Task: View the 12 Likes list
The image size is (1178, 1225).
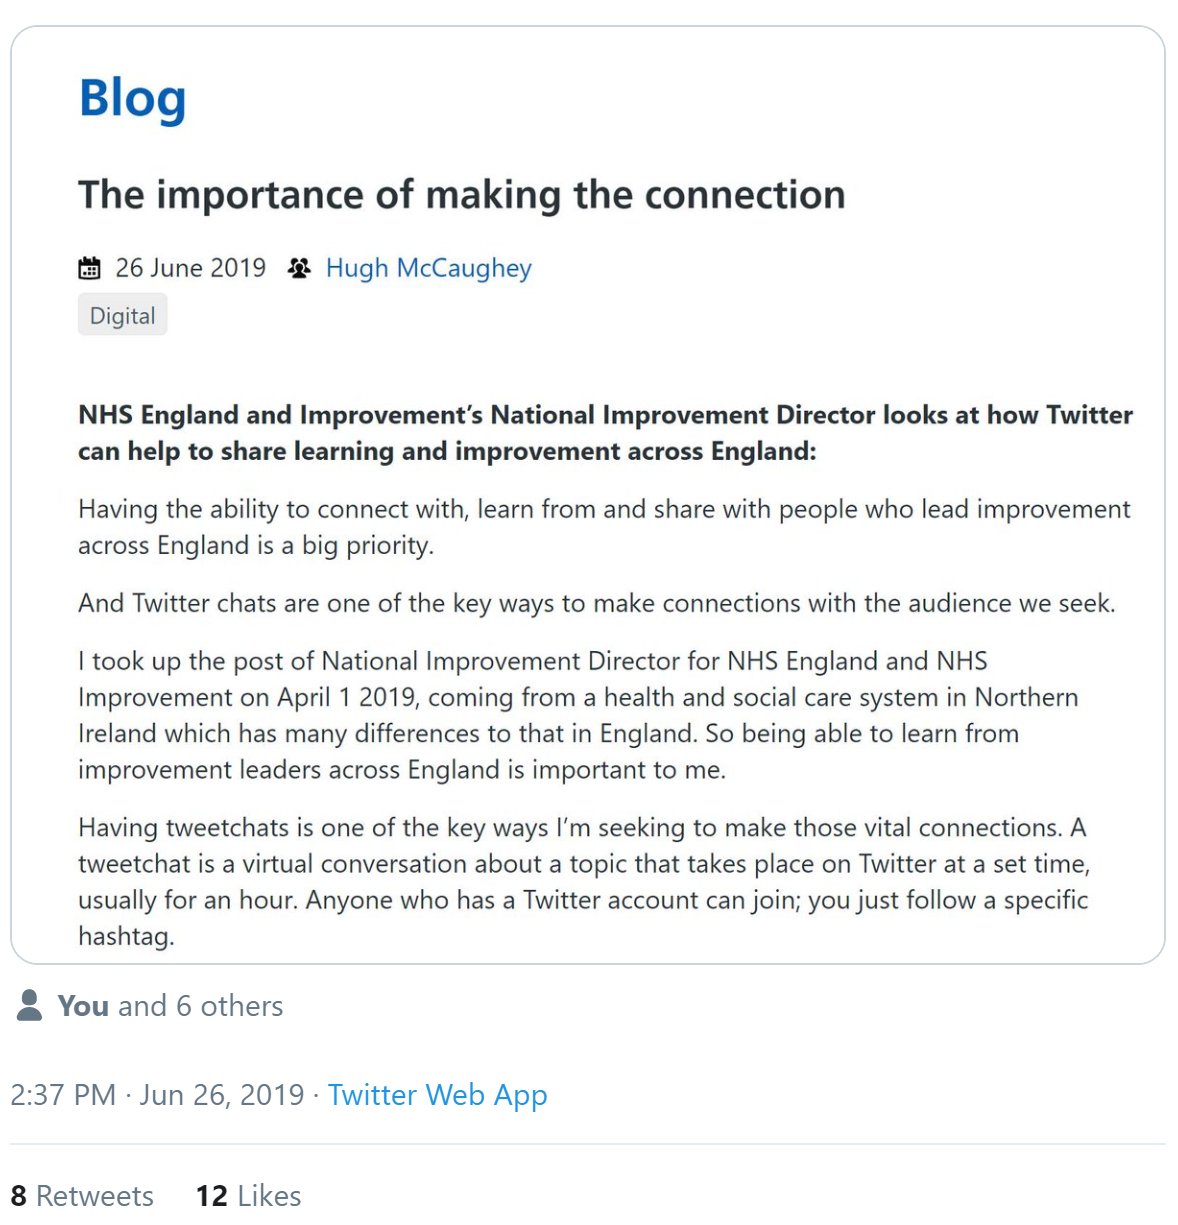Action: 248,1195
